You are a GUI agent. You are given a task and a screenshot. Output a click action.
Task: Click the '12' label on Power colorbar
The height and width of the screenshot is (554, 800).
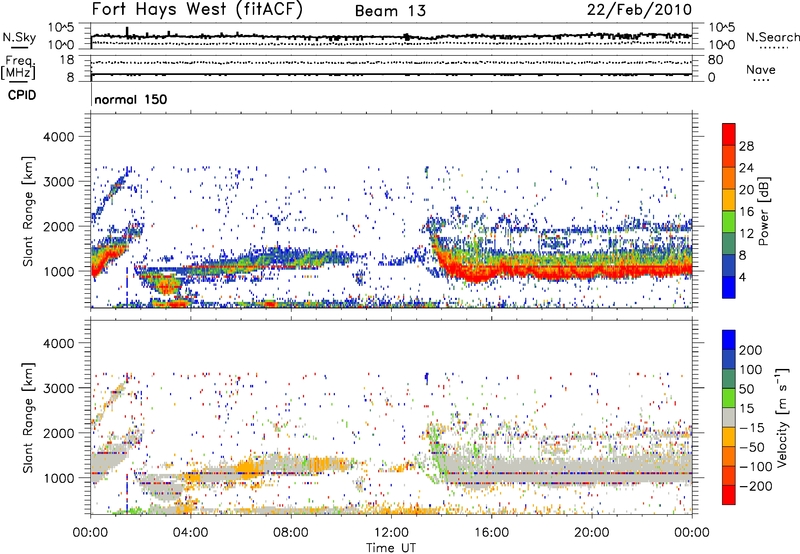tap(746, 234)
